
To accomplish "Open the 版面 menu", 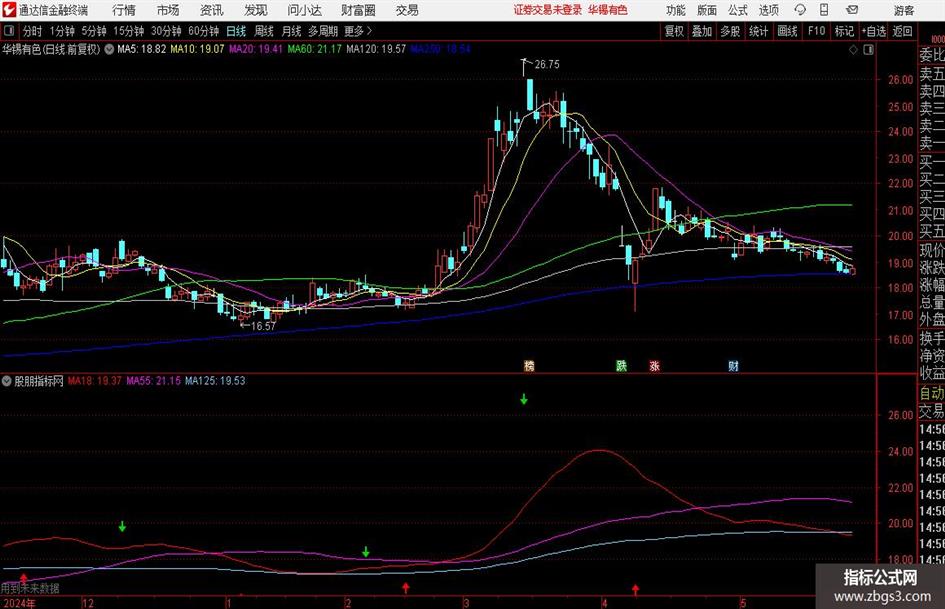I will pyautogui.click(x=706, y=10).
